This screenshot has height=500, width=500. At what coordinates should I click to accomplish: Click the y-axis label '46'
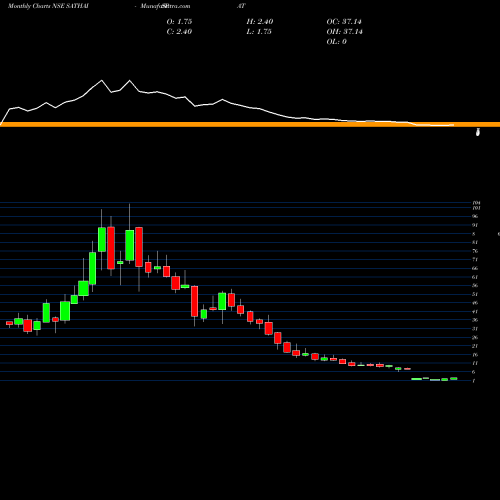click(x=475, y=303)
